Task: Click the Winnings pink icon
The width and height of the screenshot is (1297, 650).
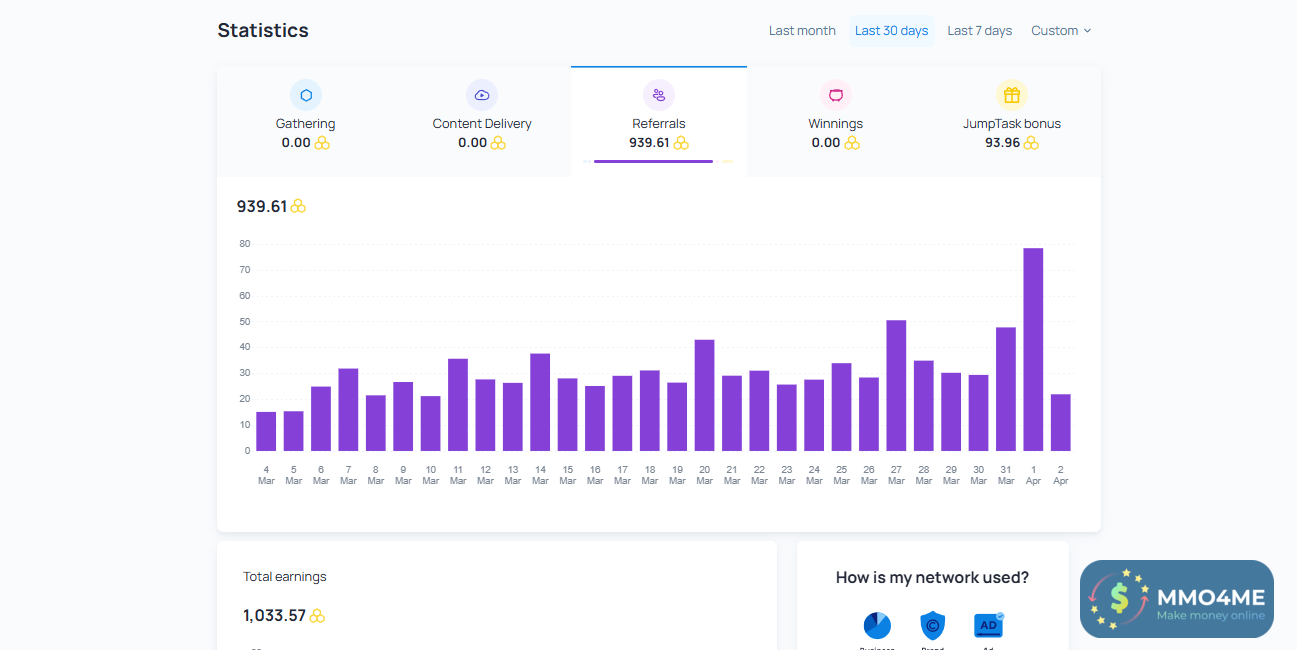Action: point(835,95)
